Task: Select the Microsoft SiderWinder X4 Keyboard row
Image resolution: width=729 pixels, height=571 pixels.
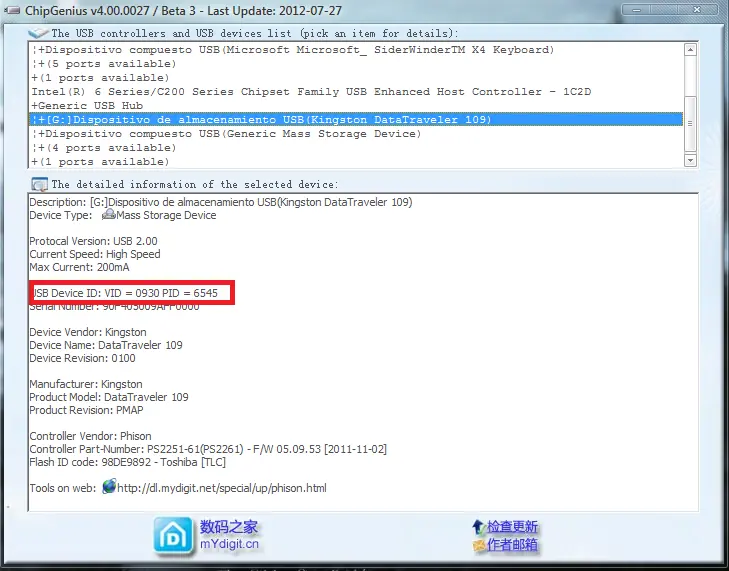Action: tap(356, 50)
